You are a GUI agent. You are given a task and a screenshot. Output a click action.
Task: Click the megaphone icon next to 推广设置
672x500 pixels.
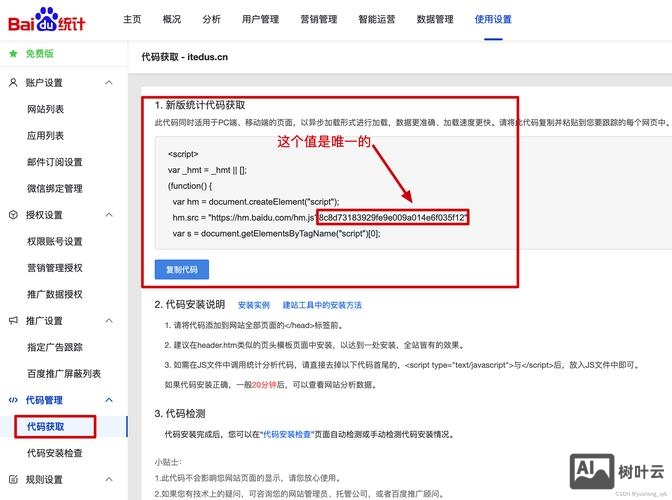tap(13, 320)
